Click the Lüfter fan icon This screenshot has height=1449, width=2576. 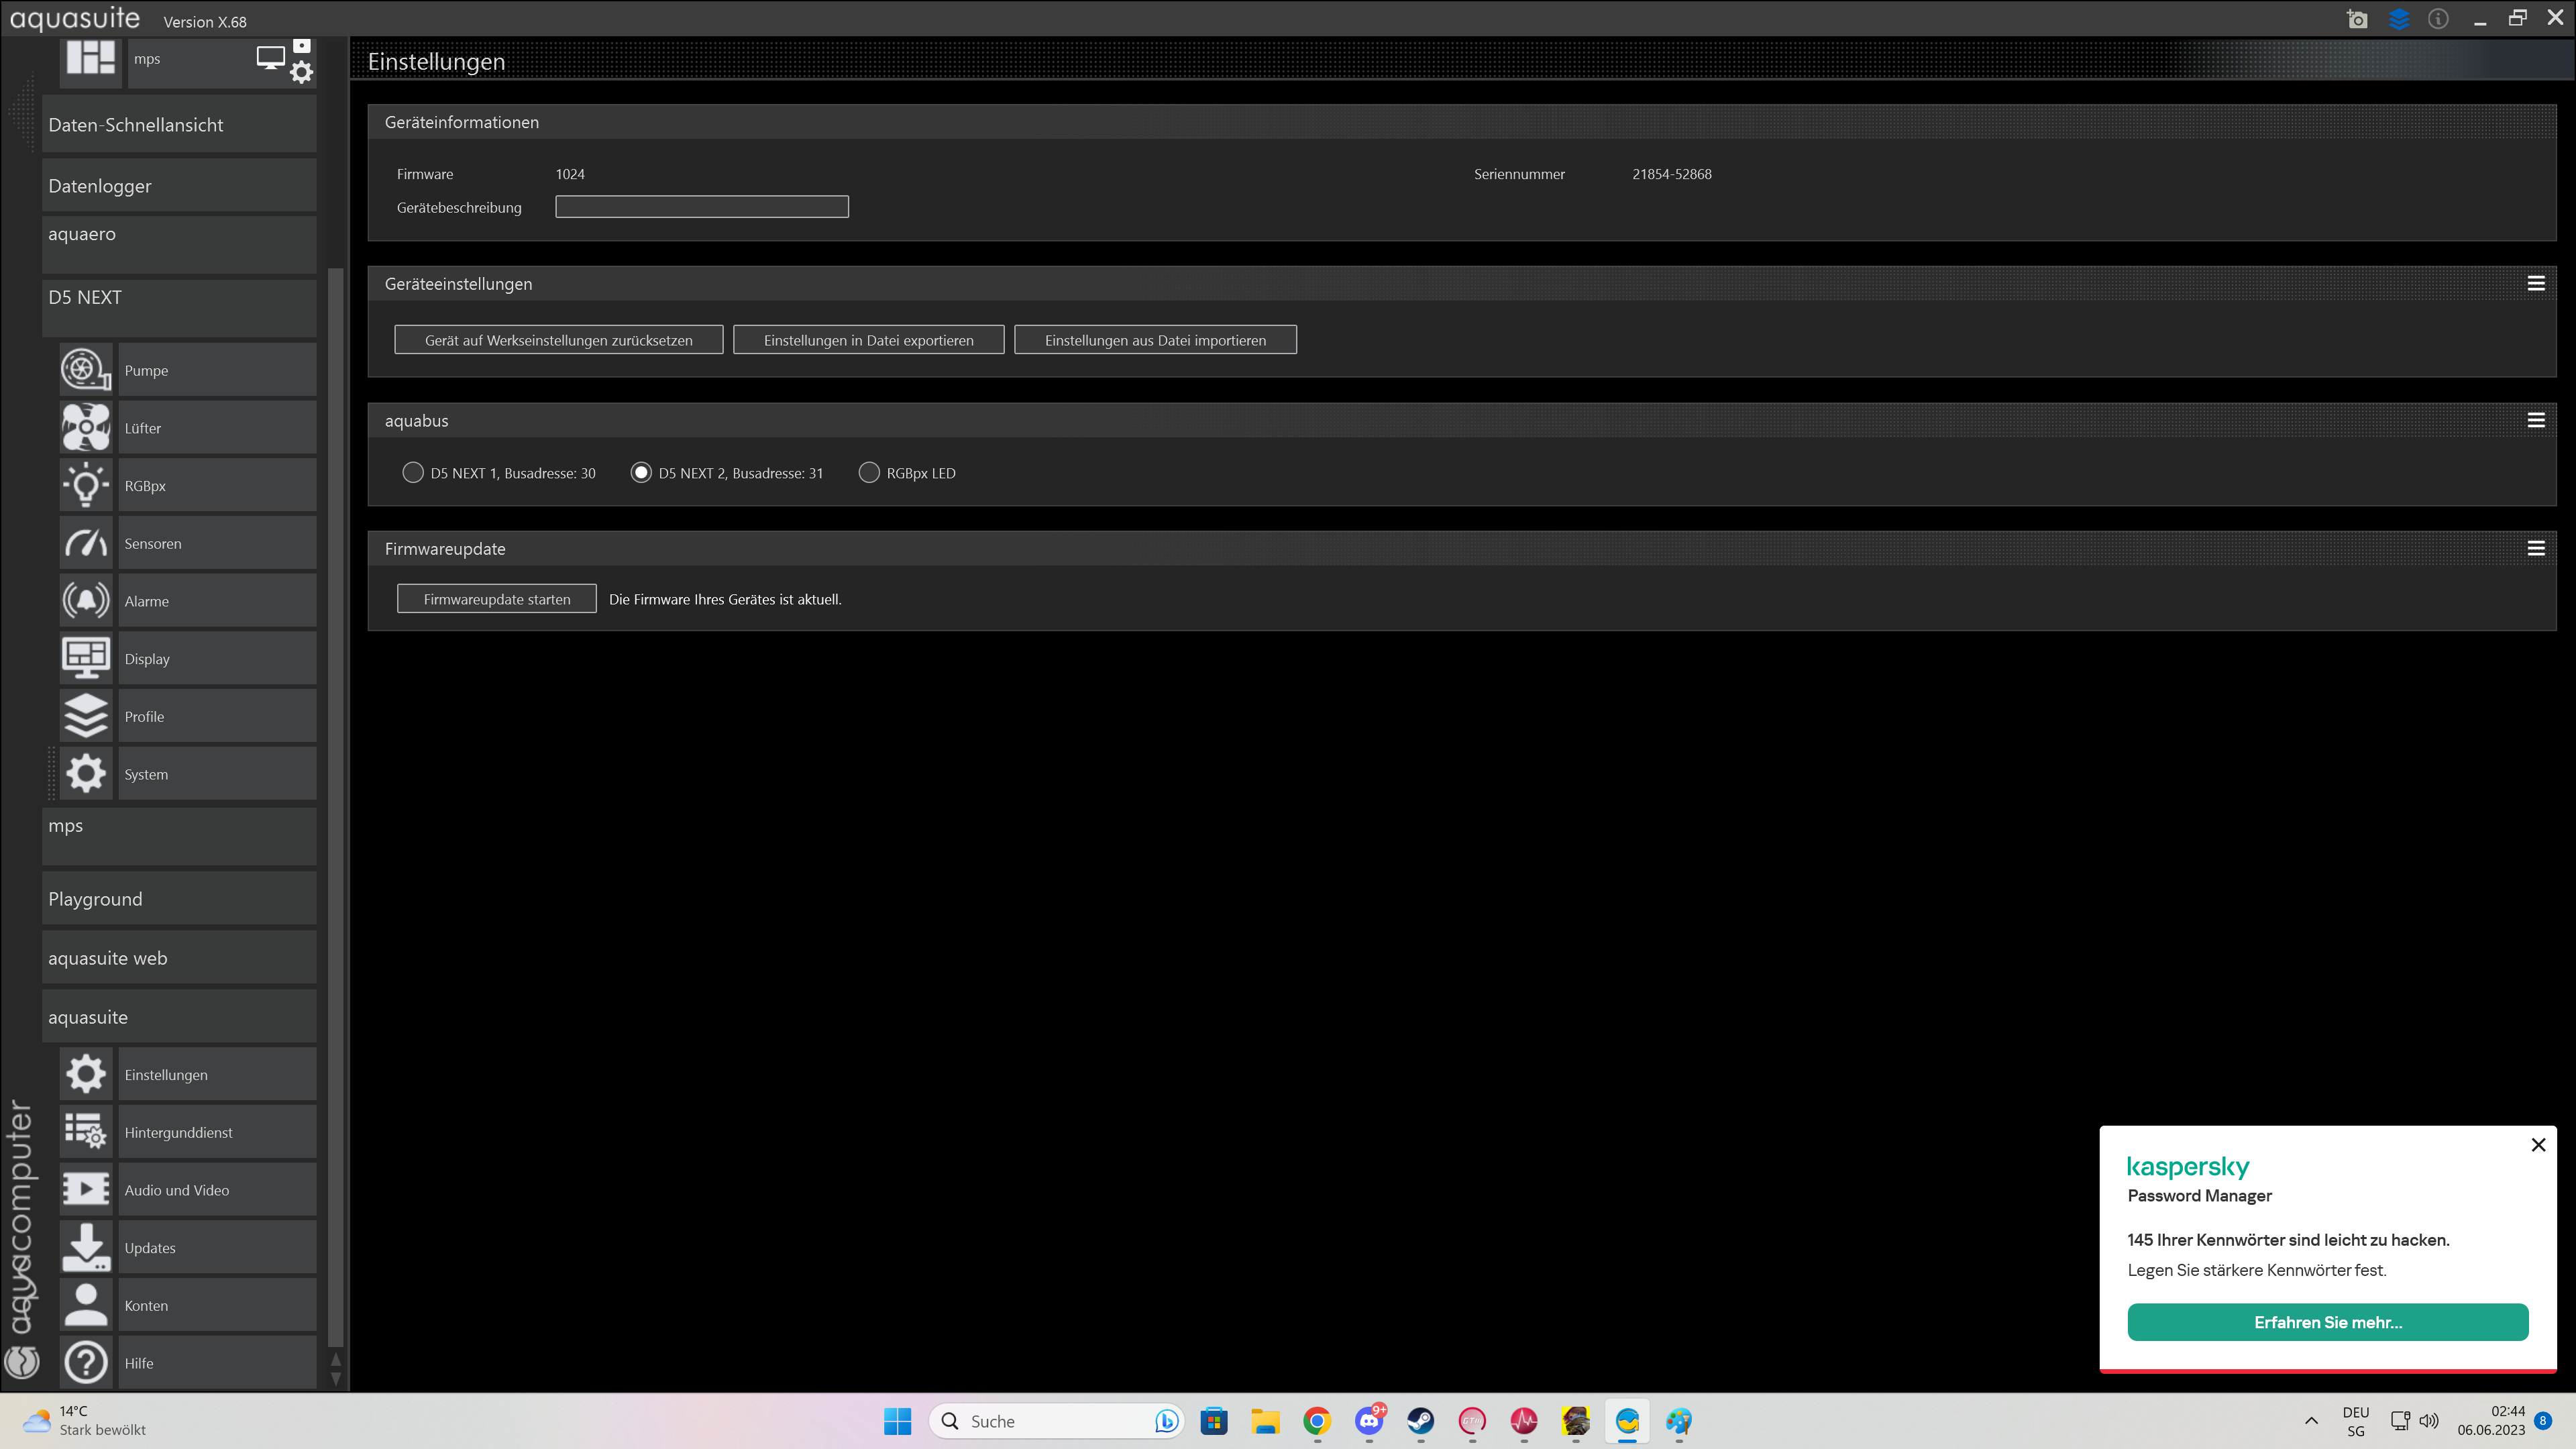coord(86,428)
